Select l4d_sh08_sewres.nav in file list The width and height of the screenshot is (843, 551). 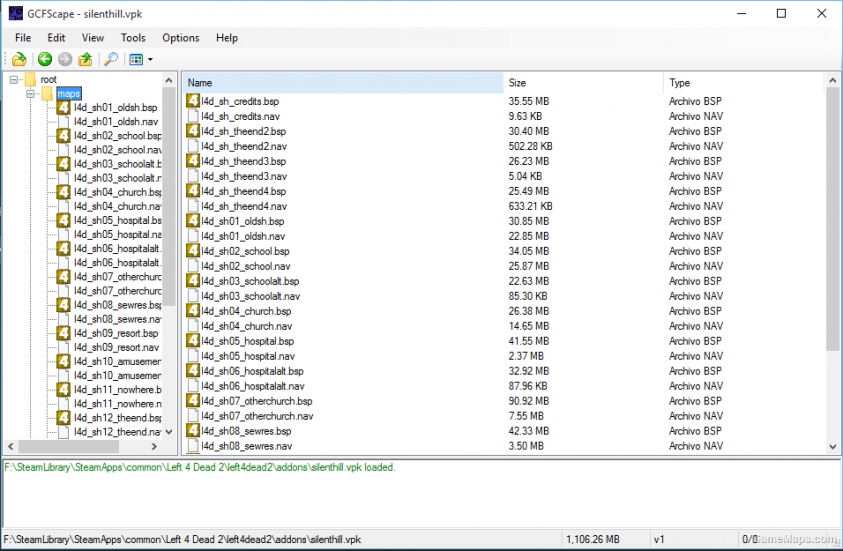click(247, 446)
